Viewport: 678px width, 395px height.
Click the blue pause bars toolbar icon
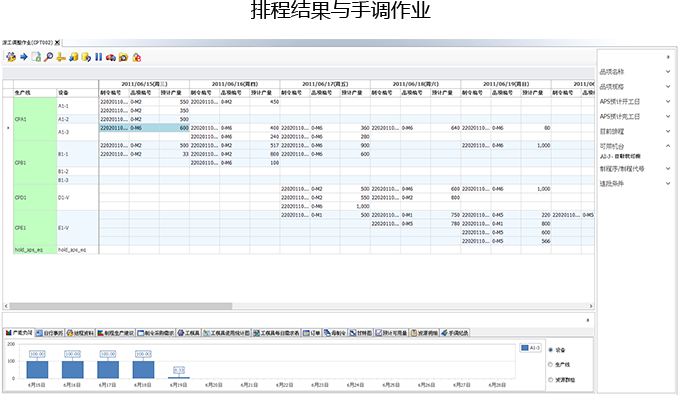point(99,57)
